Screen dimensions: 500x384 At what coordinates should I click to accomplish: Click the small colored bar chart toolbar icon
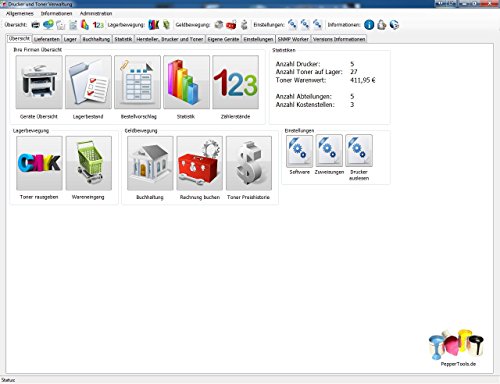click(85, 25)
